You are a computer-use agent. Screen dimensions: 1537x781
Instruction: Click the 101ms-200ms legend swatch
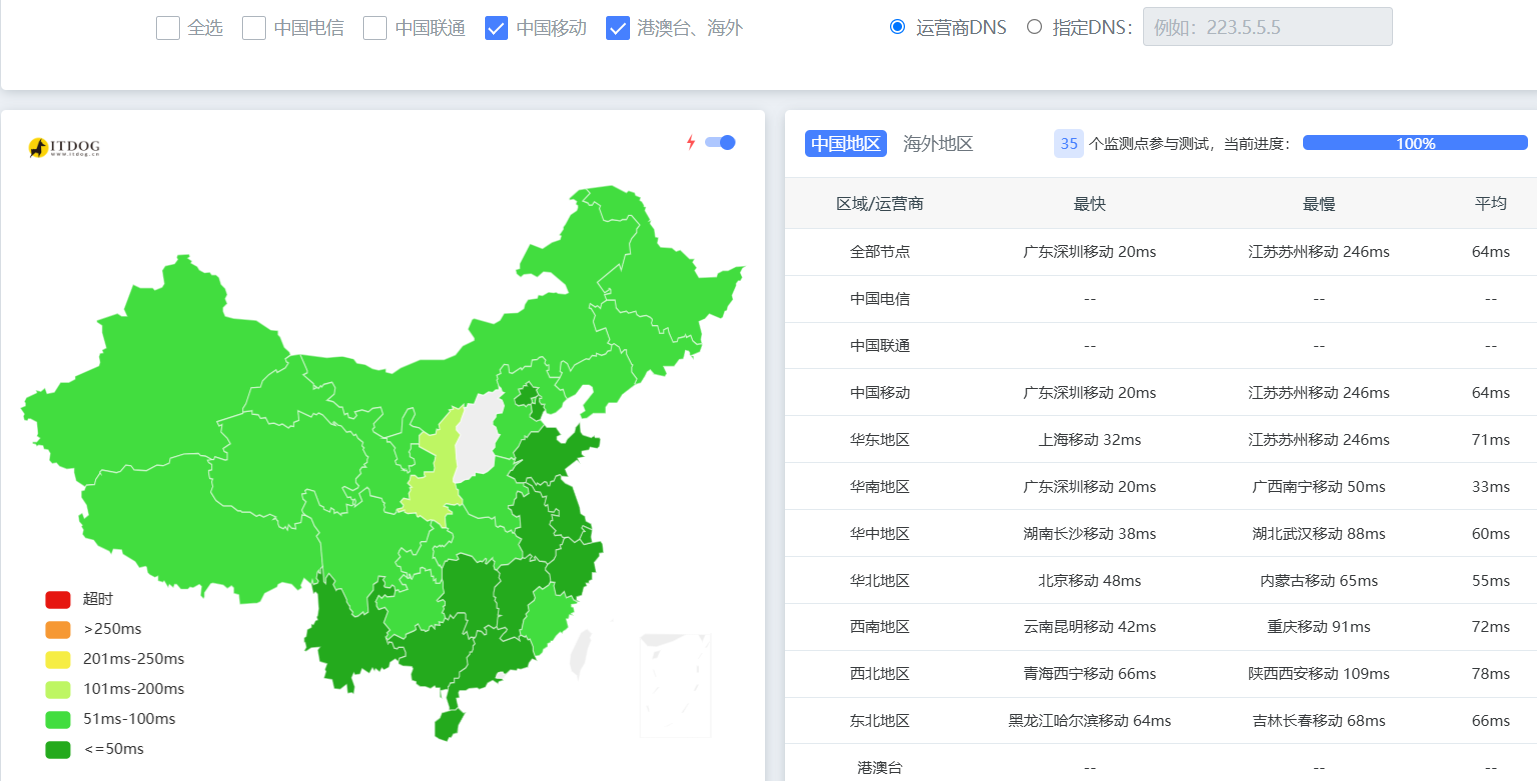[x=58, y=689]
